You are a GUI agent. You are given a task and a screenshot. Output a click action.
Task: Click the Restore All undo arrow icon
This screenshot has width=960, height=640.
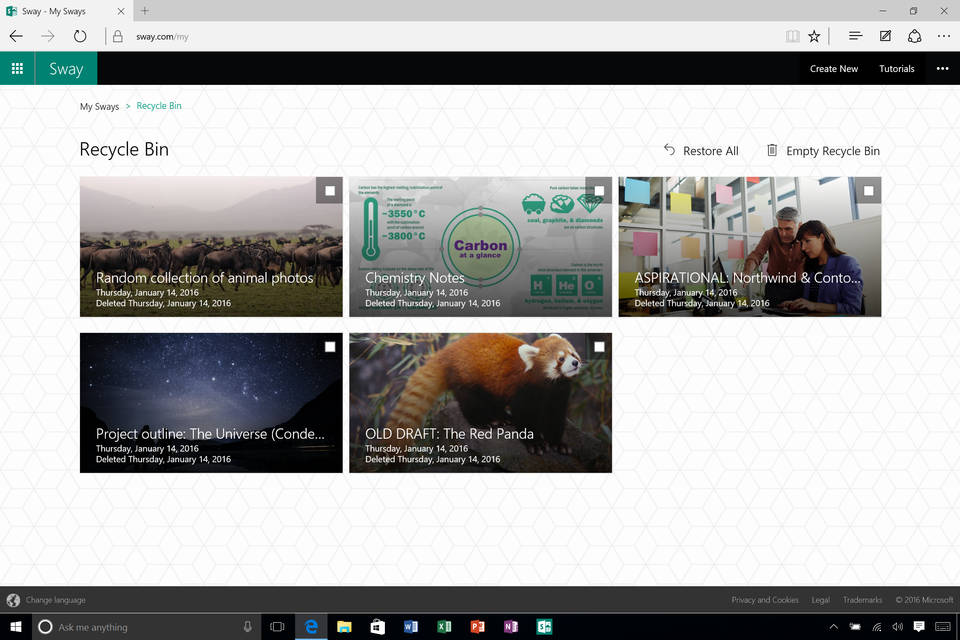pos(669,150)
